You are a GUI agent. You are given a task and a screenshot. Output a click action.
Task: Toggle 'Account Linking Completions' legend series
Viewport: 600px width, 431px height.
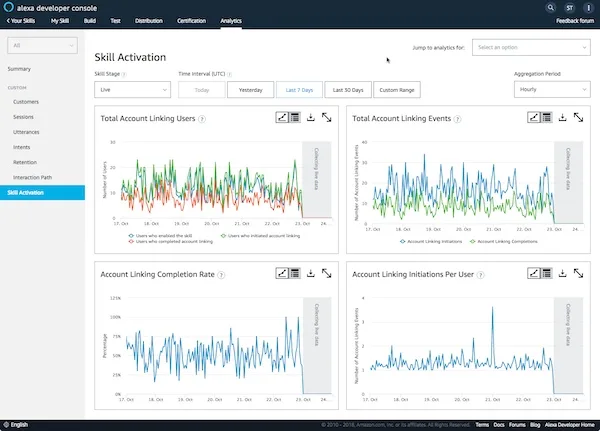click(504, 242)
